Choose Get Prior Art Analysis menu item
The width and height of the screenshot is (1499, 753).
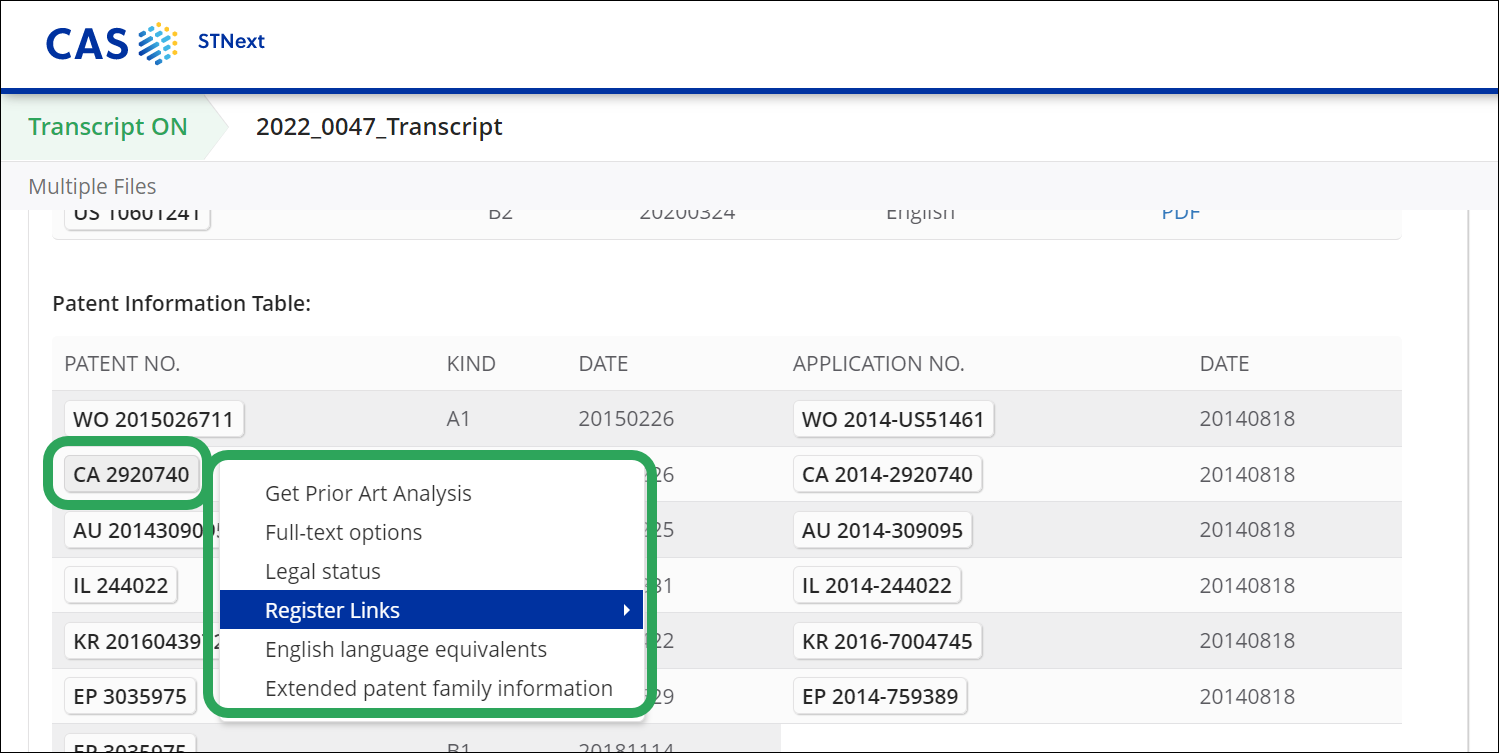[x=368, y=493]
